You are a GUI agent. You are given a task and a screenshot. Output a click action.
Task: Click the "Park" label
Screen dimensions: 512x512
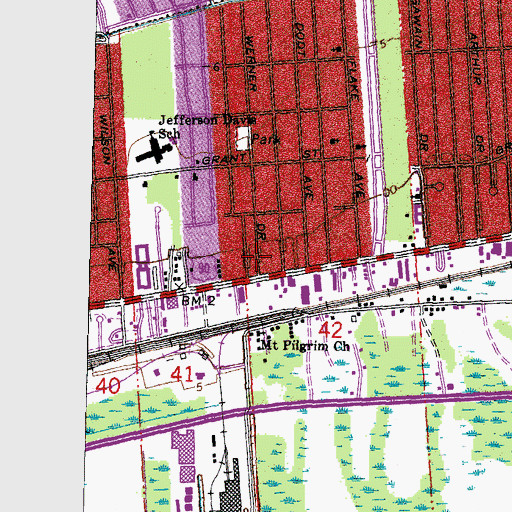pos(266,139)
